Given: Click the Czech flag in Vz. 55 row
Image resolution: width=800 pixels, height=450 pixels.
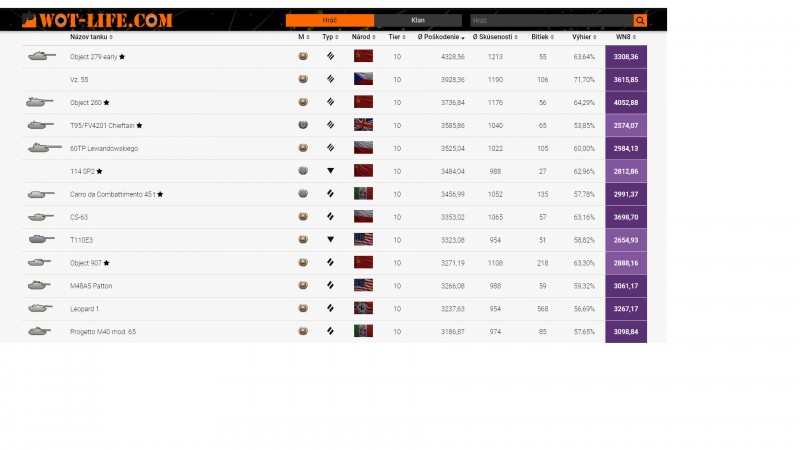Looking at the screenshot, I should pyautogui.click(x=363, y=79).
